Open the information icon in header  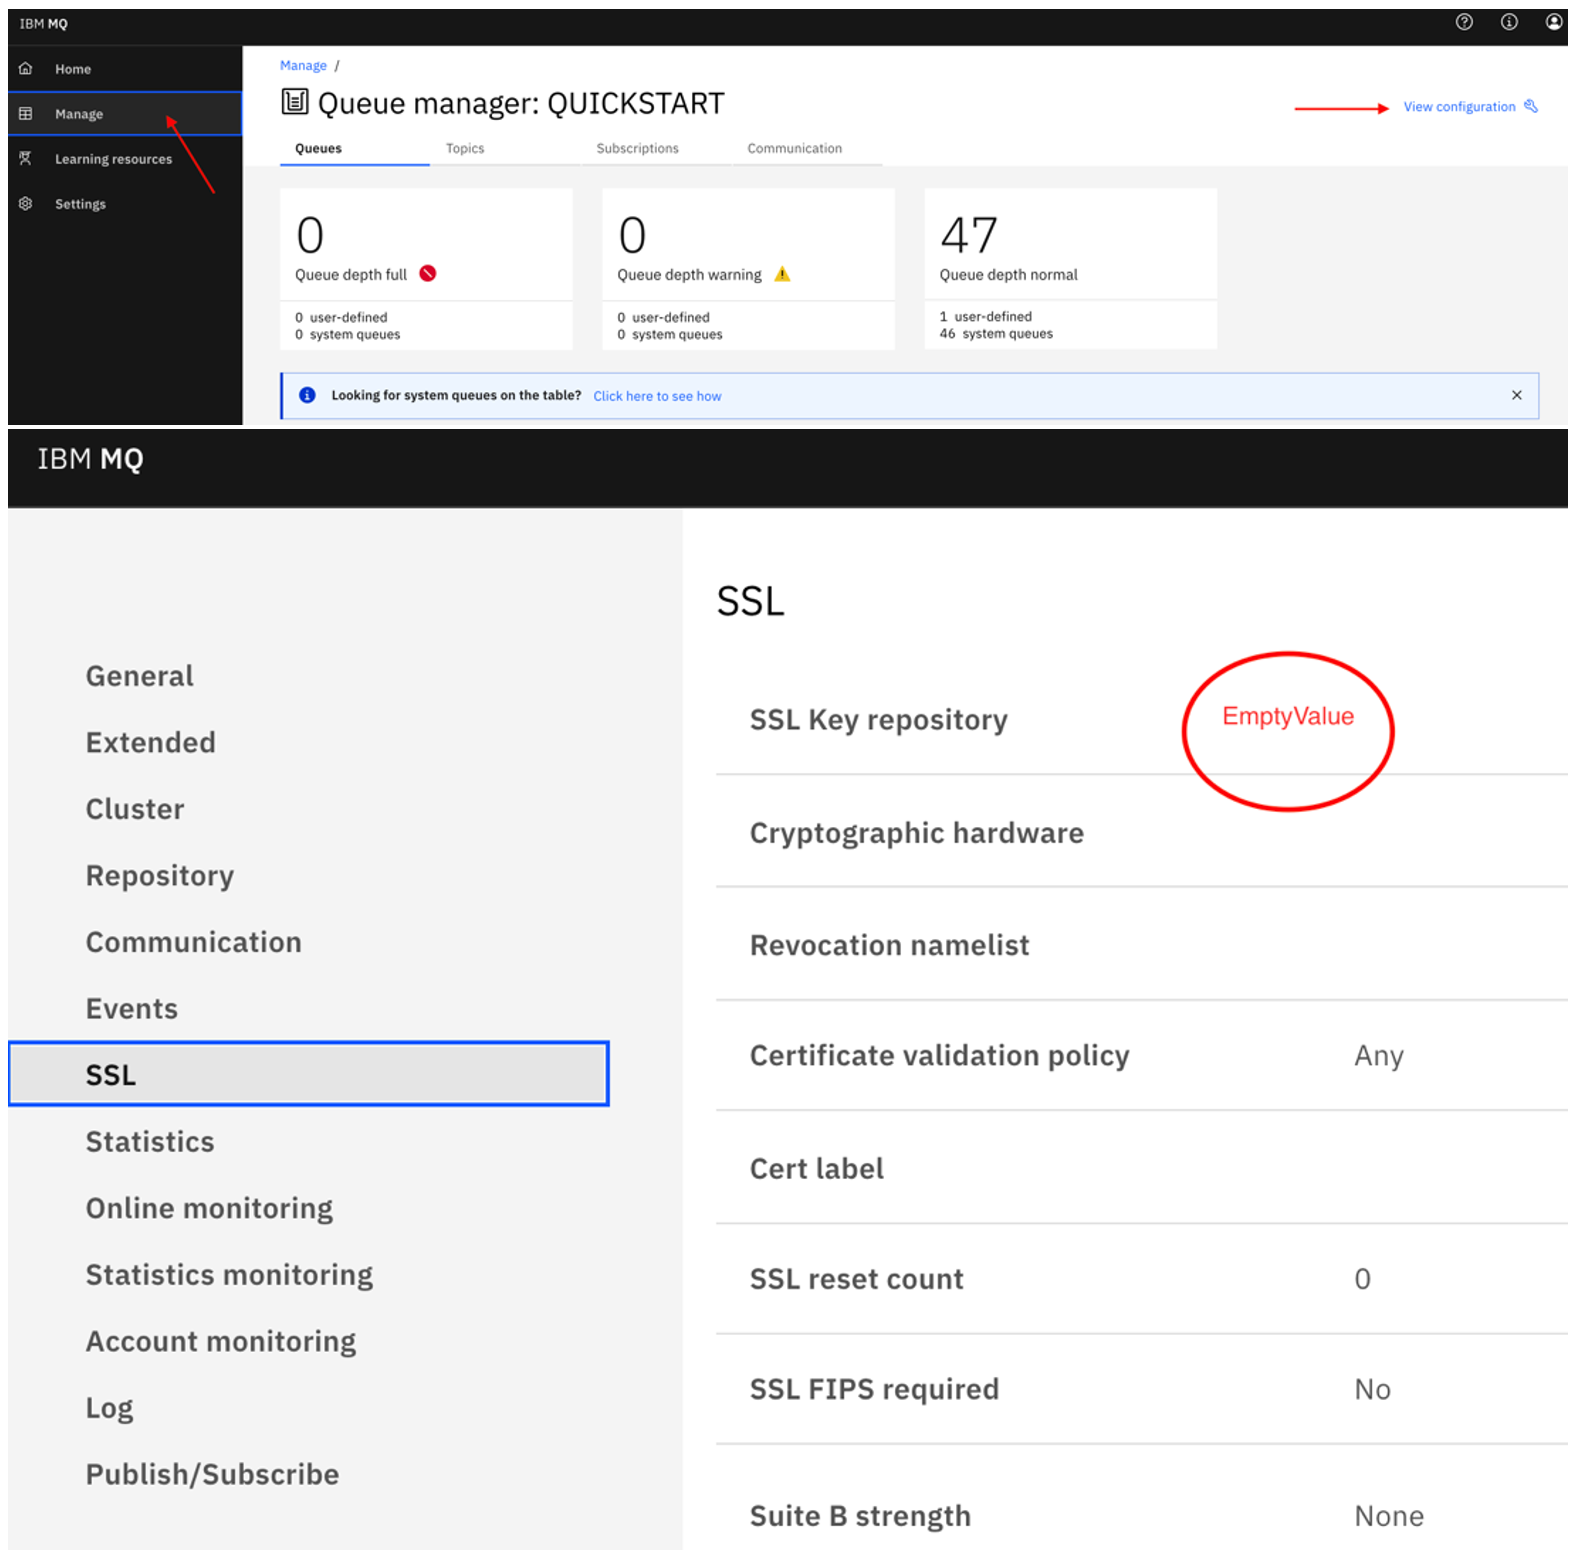click(1509, 22)
